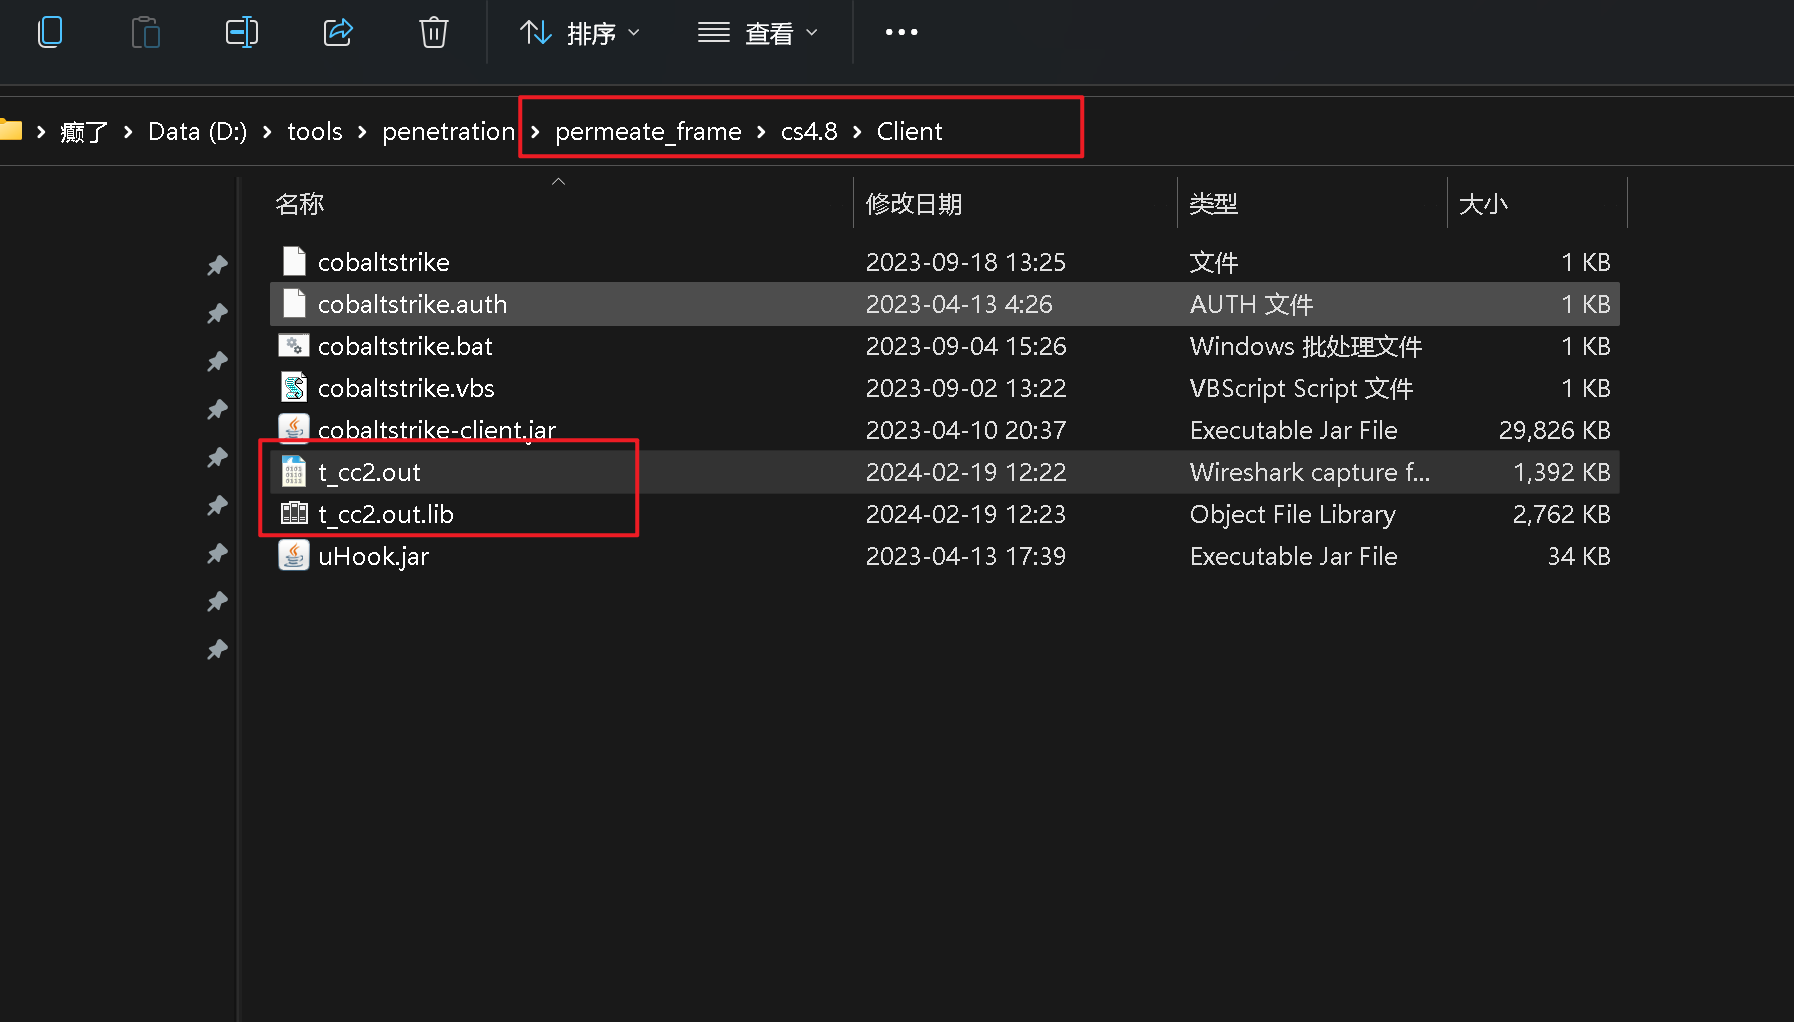The image size is (1794, 1022).
Task: Expand the chevron before 癫了 in the breadcrumb
Action: point(41,131)
